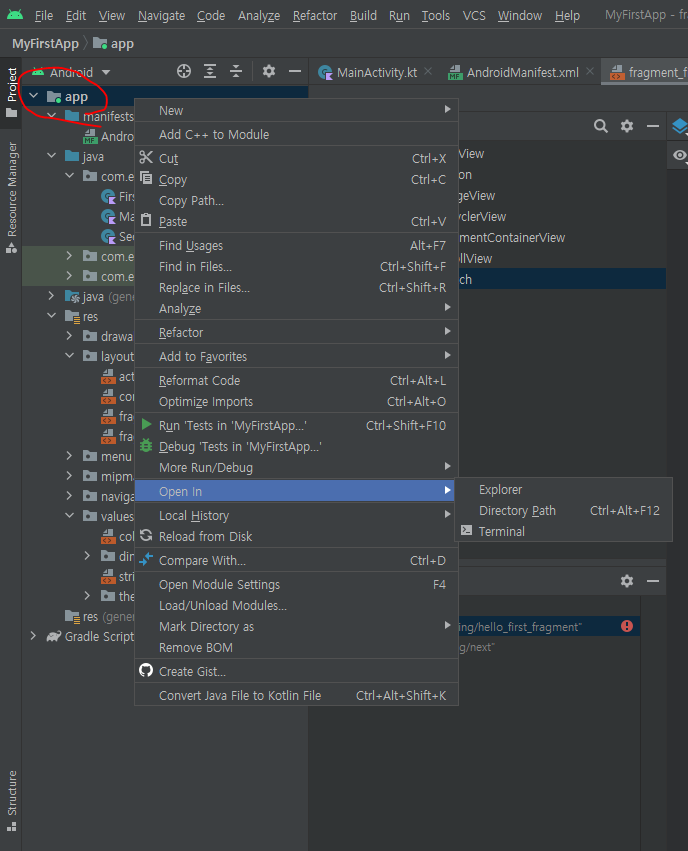Image resolution: width=688 pixels, height=851 pixels.
Task: Open the Local History submenu
Action: 296,515
